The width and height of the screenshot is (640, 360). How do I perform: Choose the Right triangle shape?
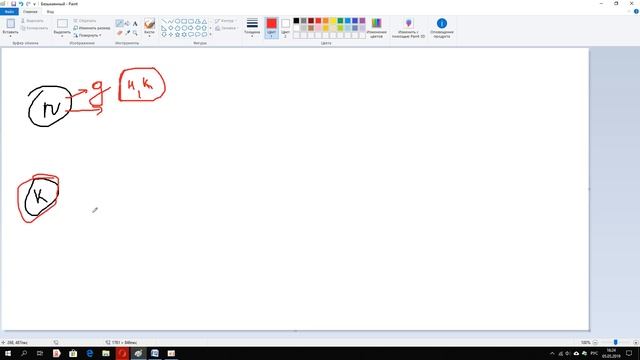164,28
